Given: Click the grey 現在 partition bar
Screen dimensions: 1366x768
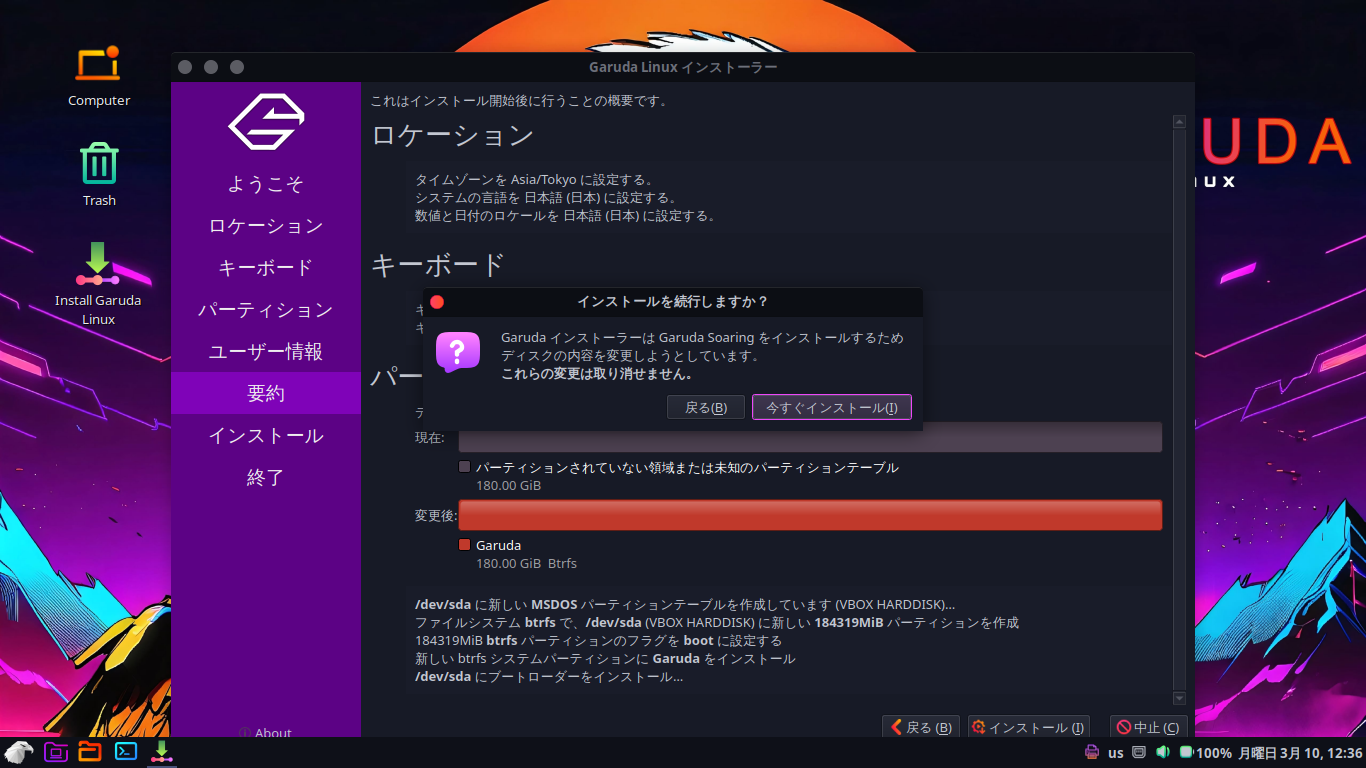Looking at the screenshot, I should point(810,437).
